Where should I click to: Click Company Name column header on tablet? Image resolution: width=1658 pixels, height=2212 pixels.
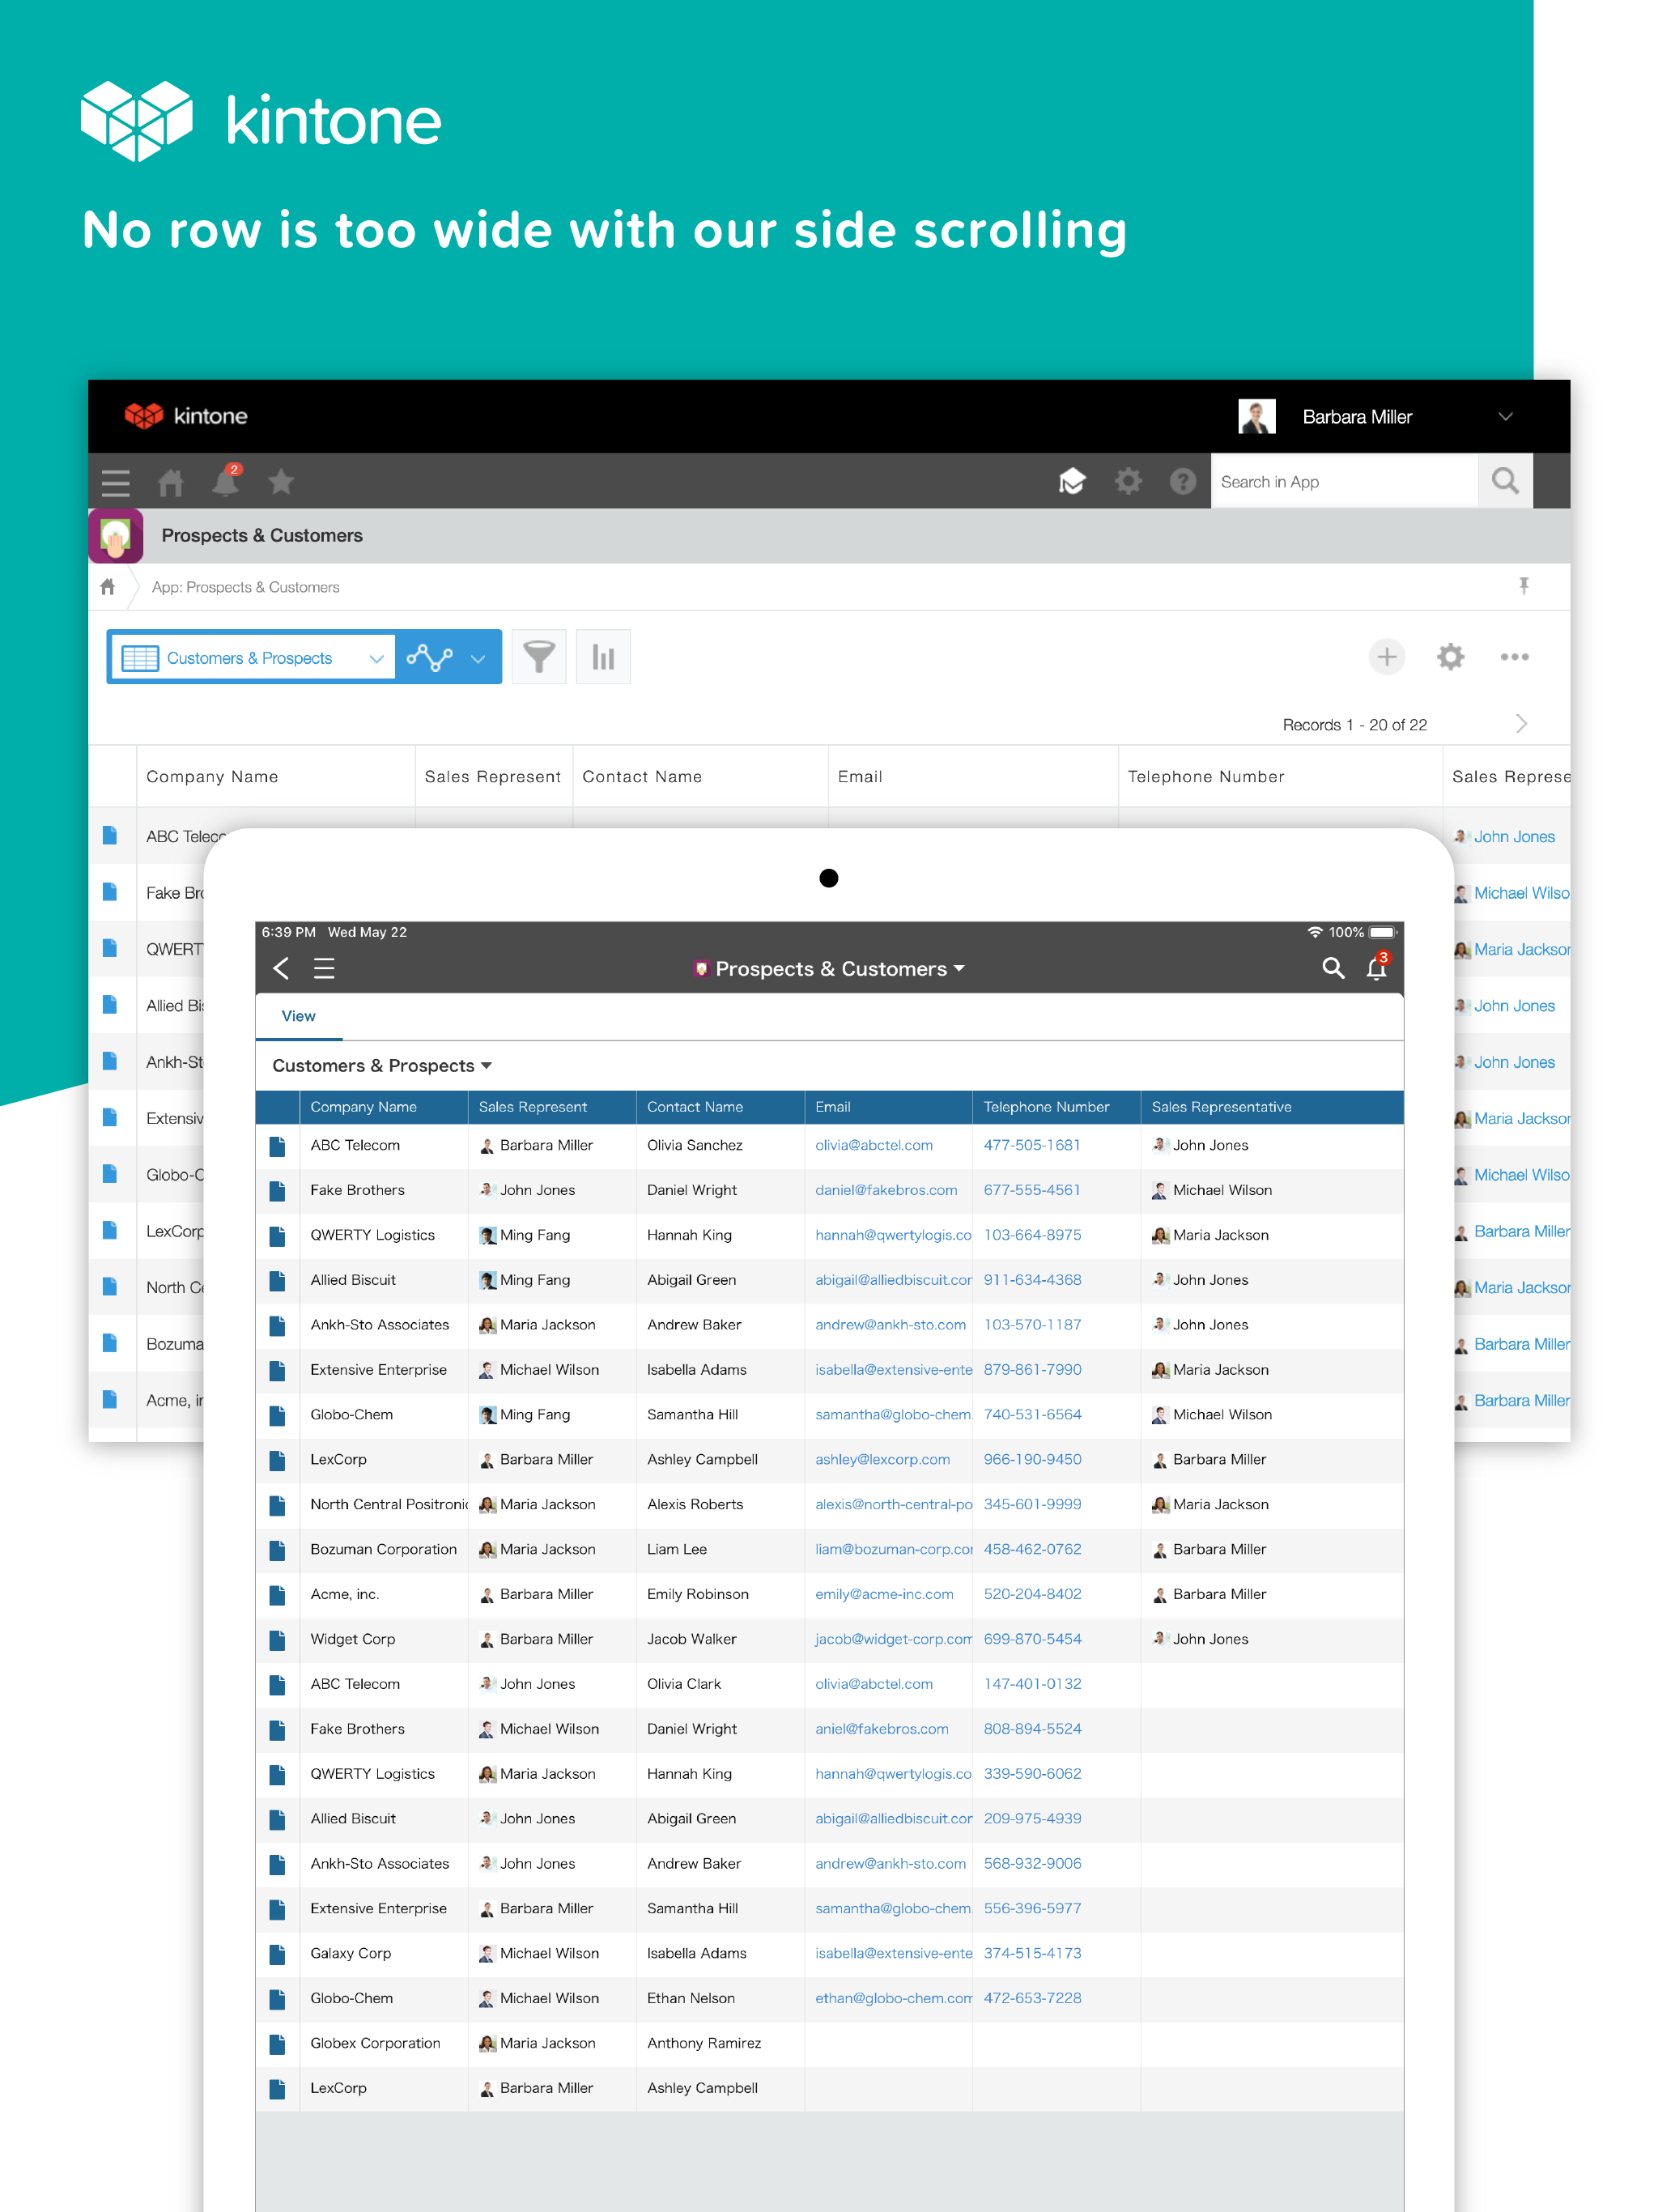[363, 1107]
